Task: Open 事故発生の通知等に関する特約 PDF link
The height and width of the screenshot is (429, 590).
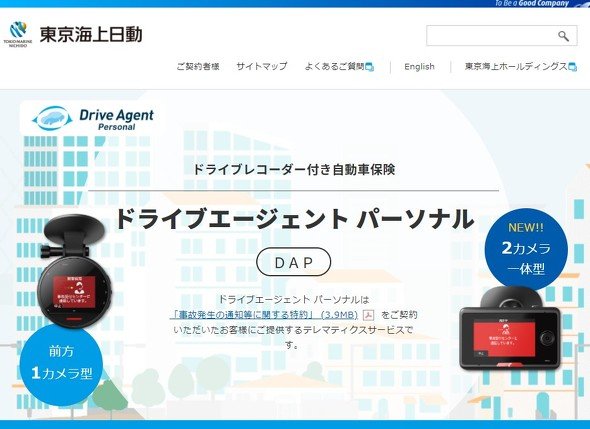Action: pos(263,315)
